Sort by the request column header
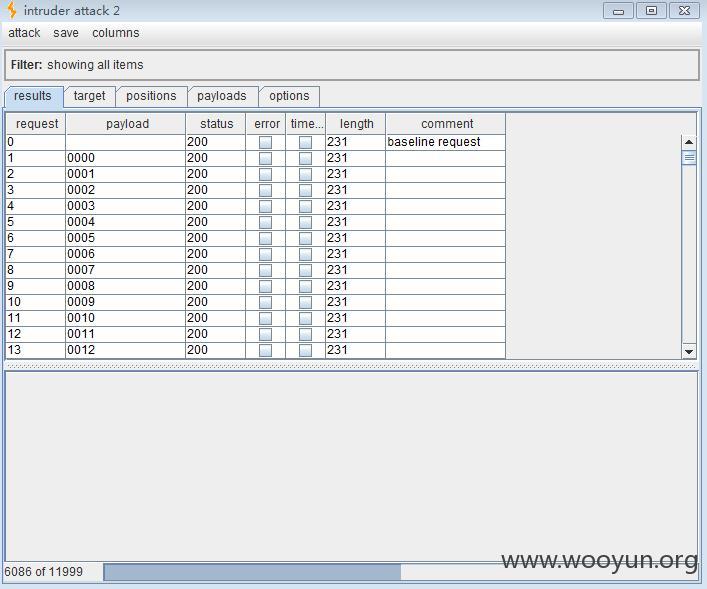Image resolution: width=707 pixels, height=589 pixels. click(36, 124)
